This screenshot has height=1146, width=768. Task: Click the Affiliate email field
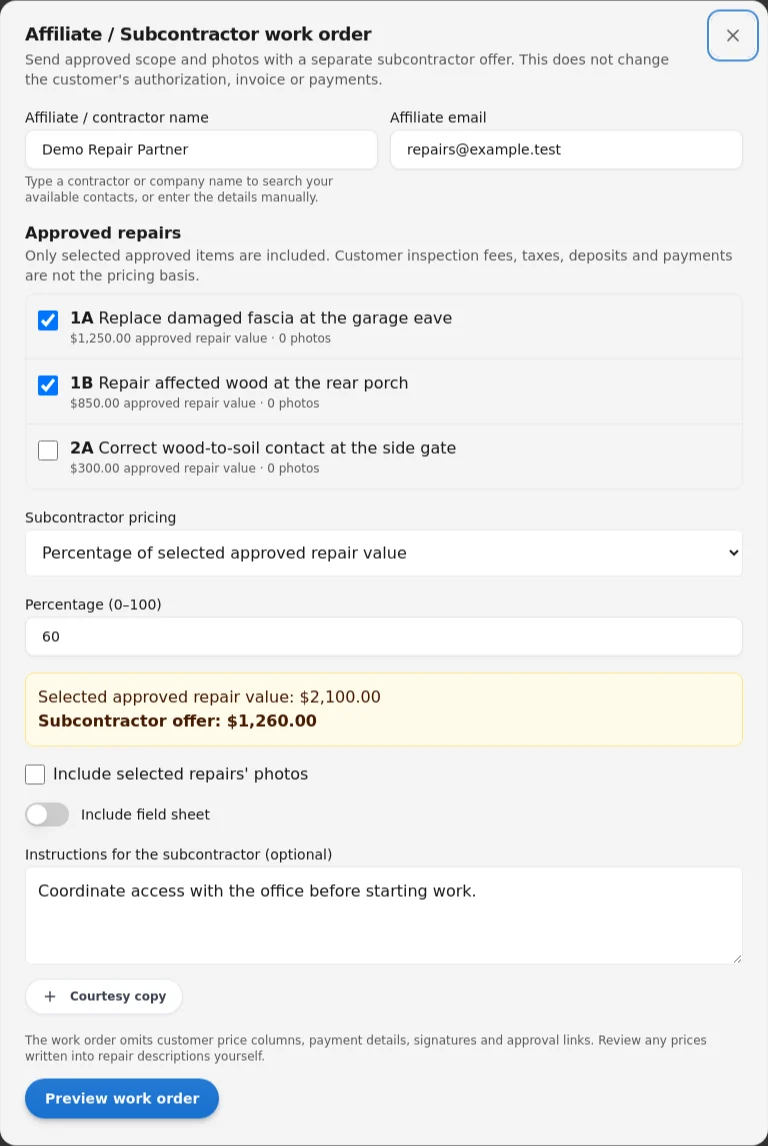click(566, 150)
